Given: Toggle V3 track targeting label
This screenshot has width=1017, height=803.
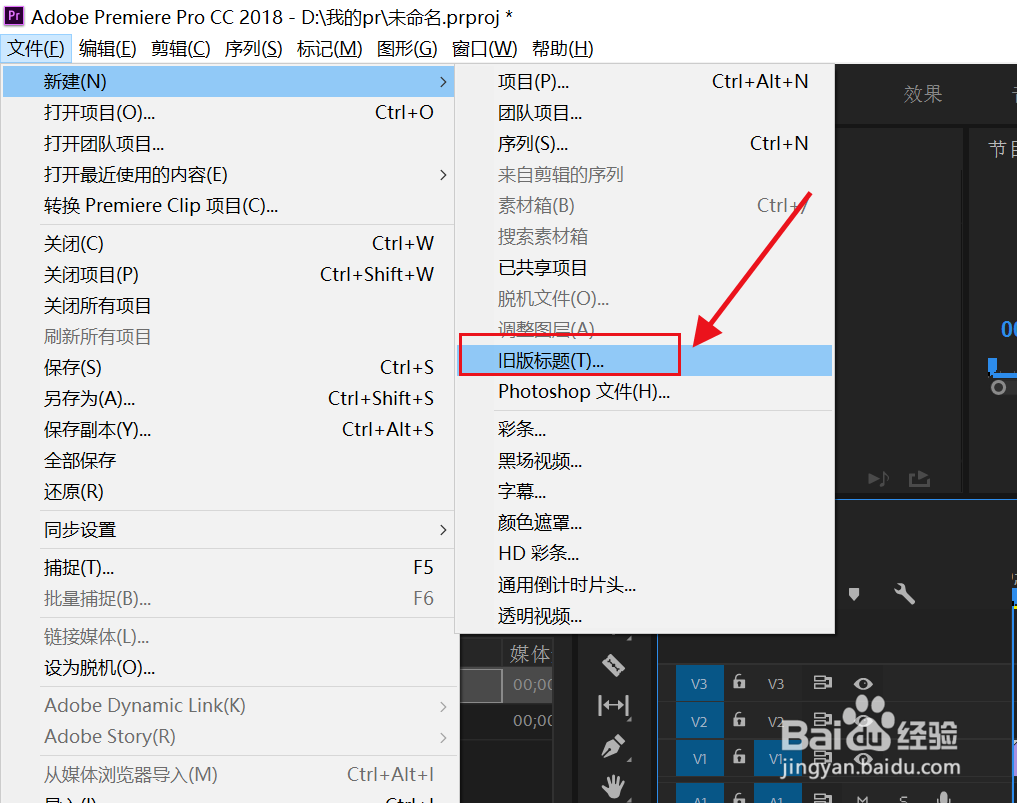Looking at the screenshot, I should pos(776,684).
